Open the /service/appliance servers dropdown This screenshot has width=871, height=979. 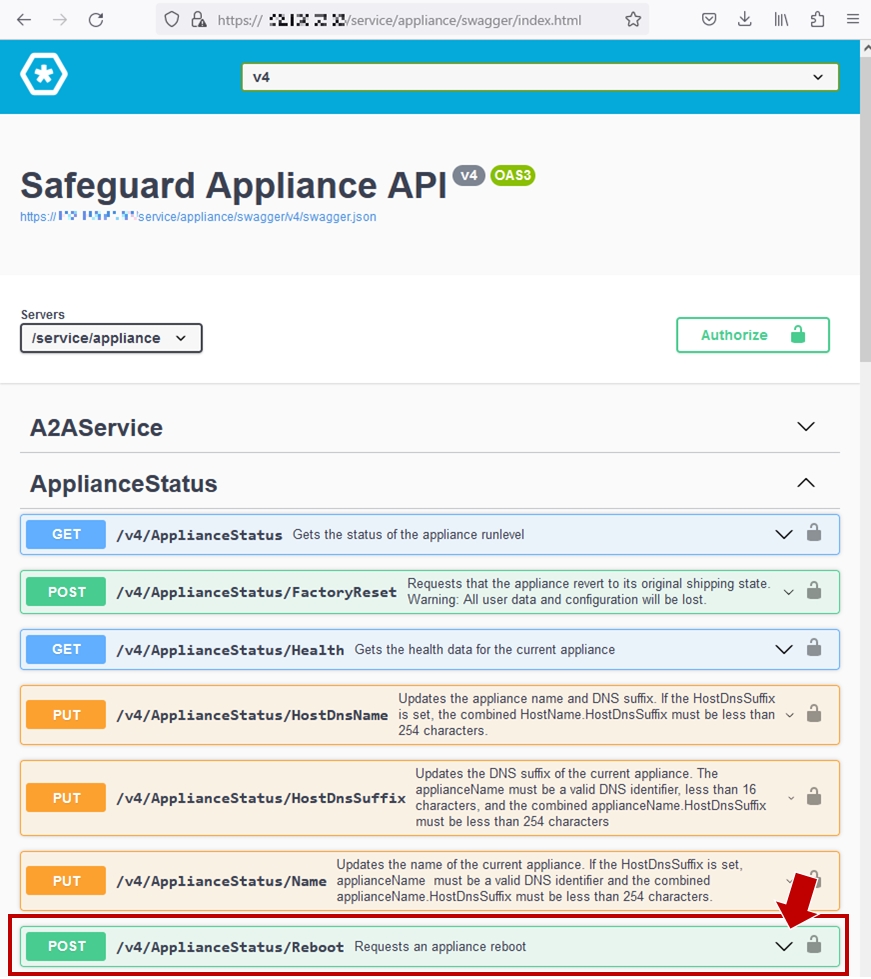coord(111,338)
